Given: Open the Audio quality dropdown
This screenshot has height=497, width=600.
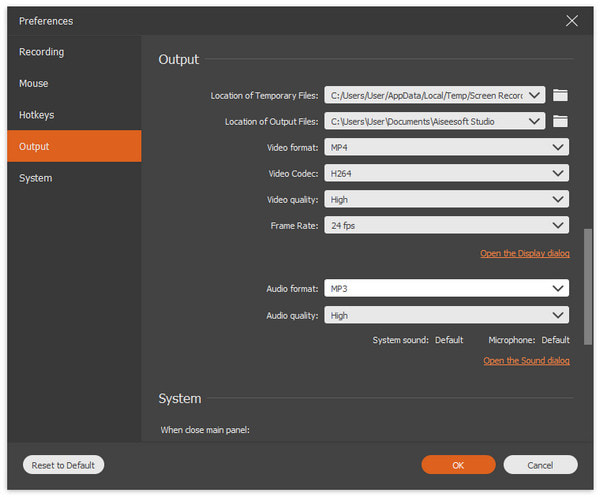Looking at the screenshot, I should coord(447,315).
